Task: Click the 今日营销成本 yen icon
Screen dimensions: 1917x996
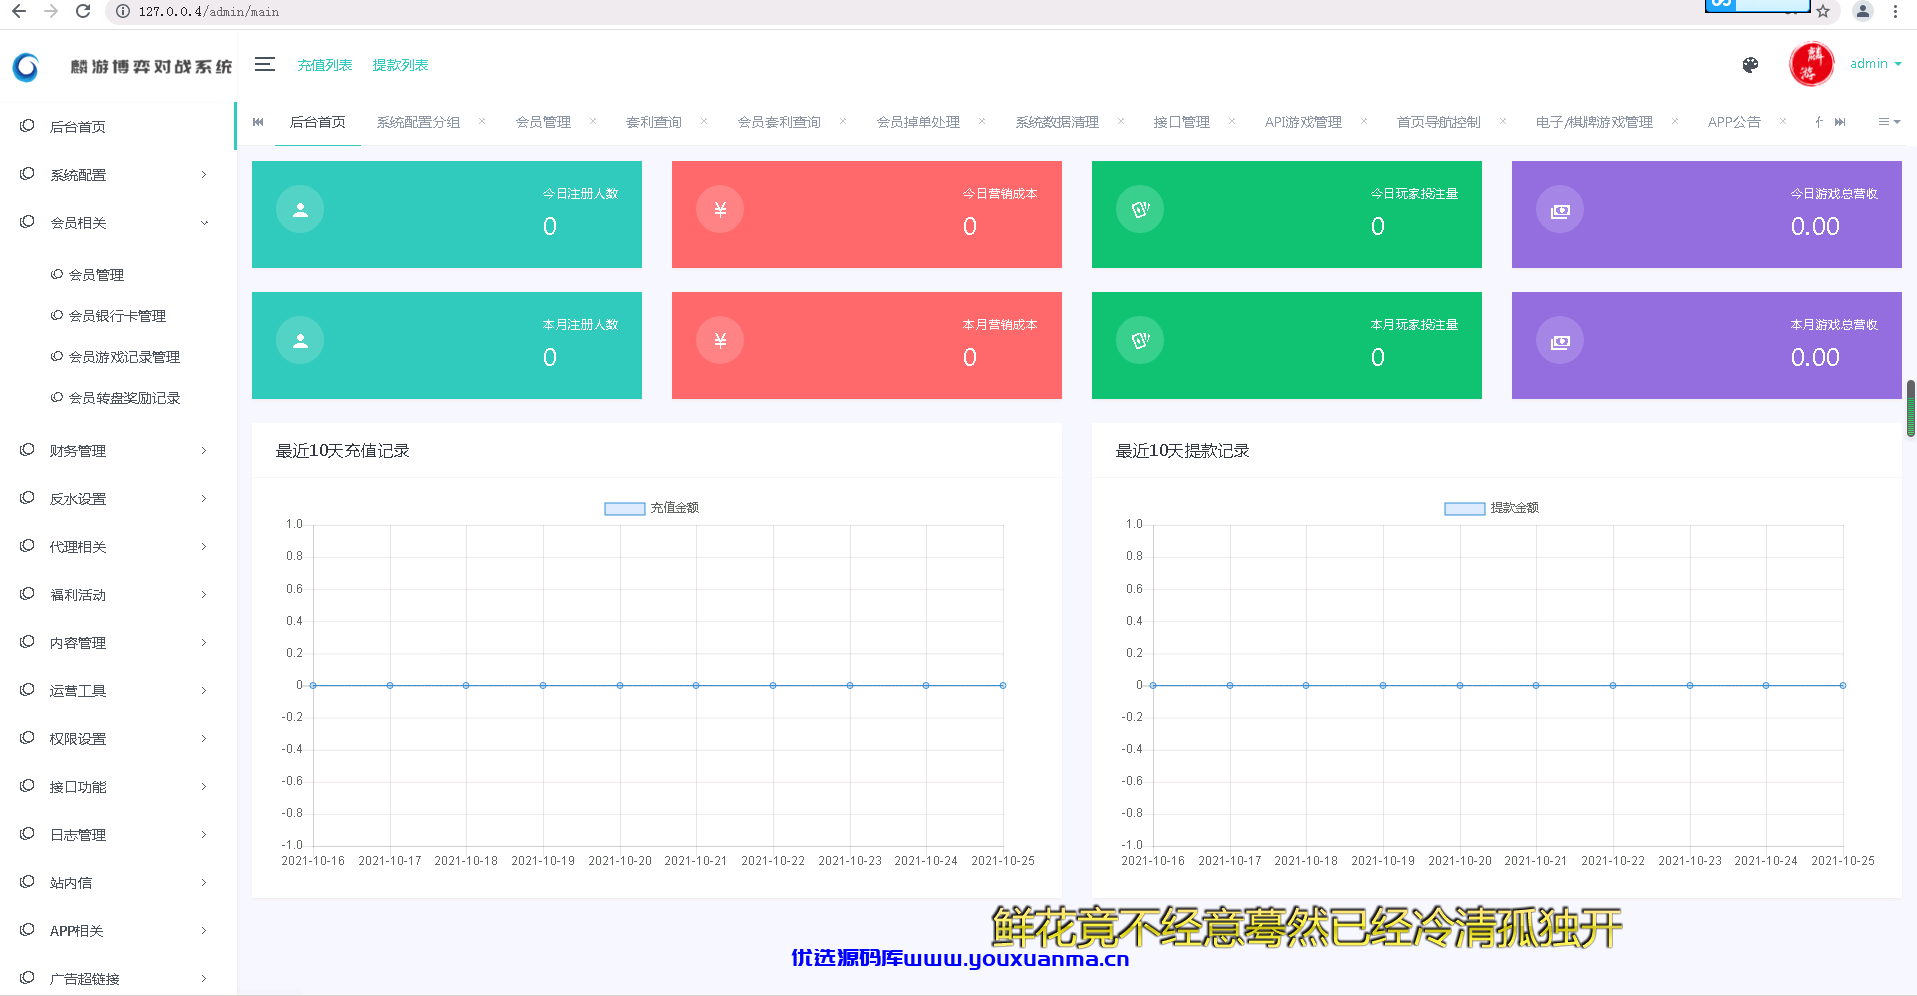Action: tap(720, 210)
